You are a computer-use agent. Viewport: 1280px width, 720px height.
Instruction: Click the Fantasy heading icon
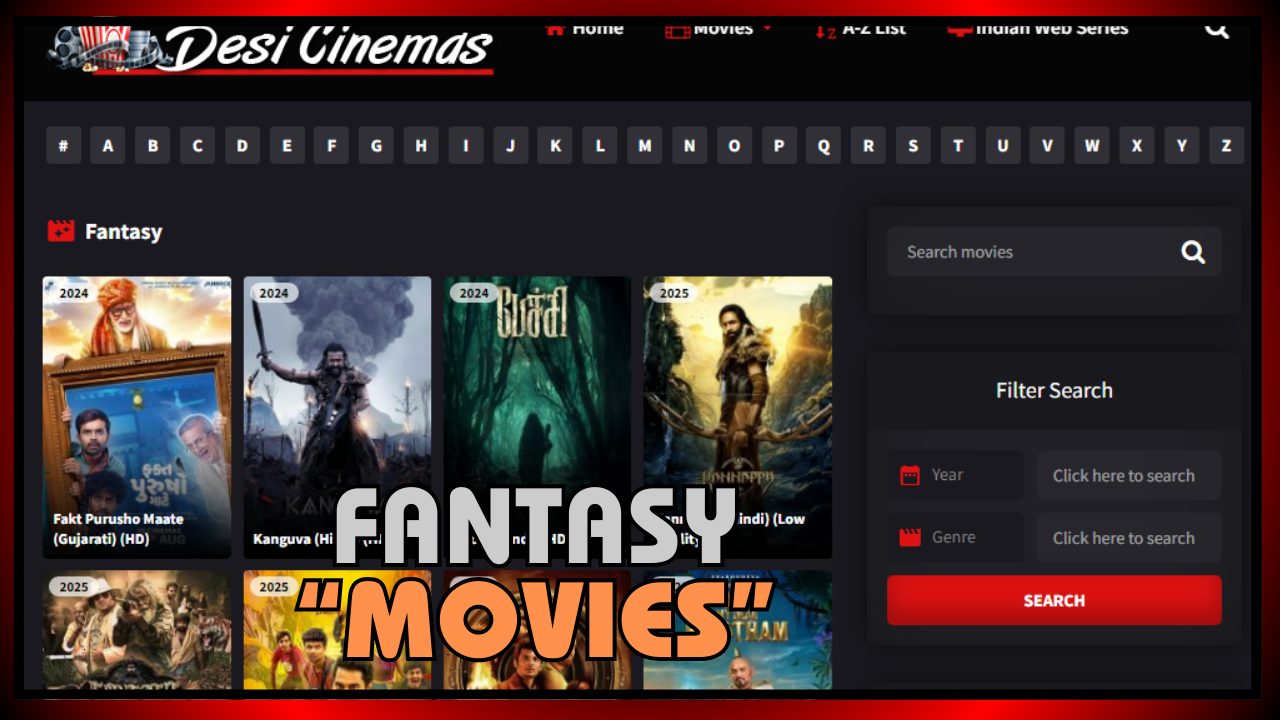[61, 231]
